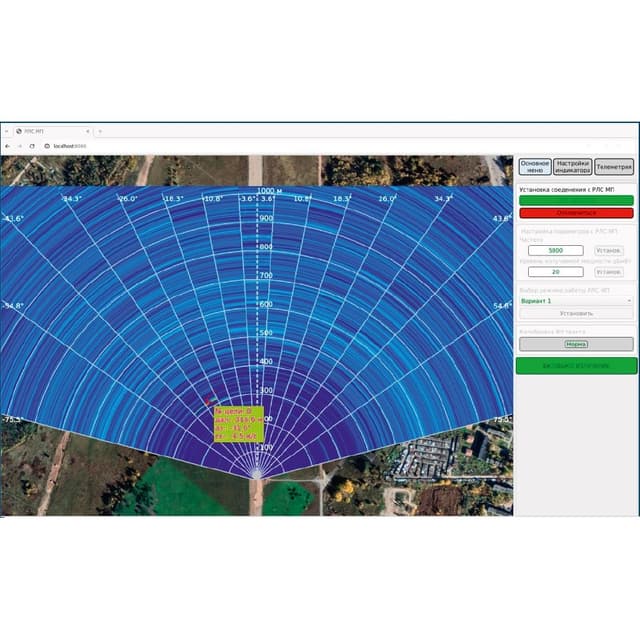The height and width of the screenshot is (640, 640).
Task: Click the green connection status bar
Action: (x=576, y=200)
